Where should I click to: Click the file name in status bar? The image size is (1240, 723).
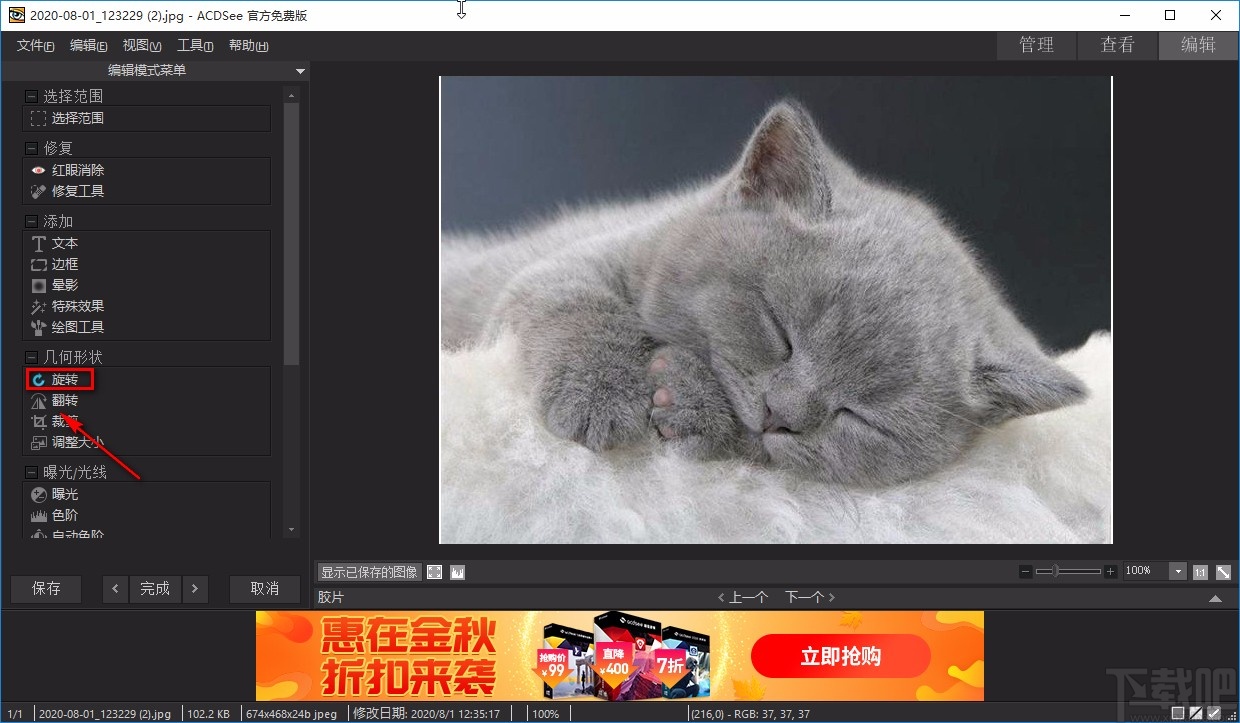[104, 714]
